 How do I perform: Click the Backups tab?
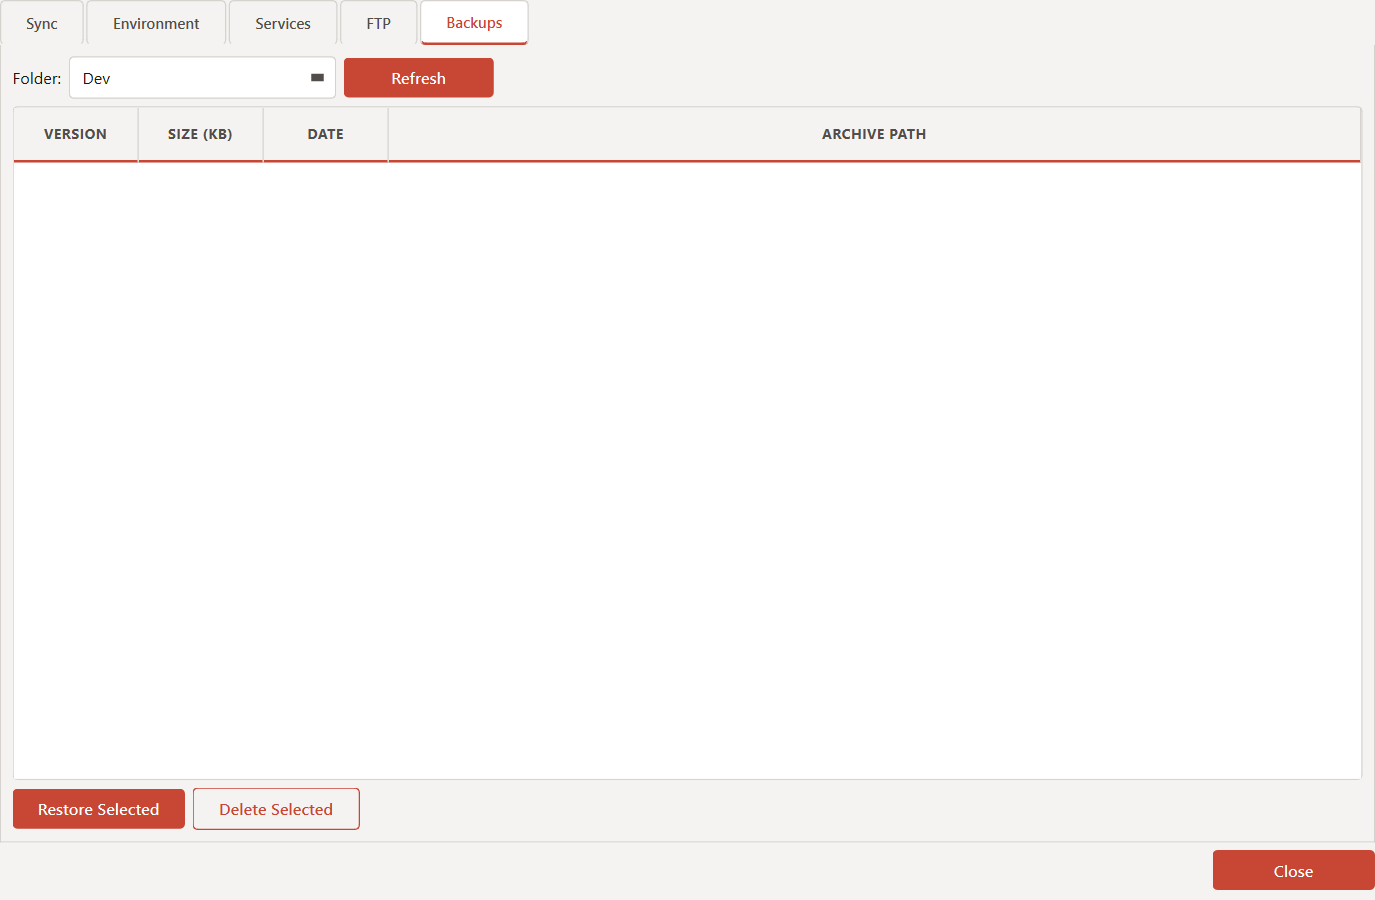click(x=474, y=23)
